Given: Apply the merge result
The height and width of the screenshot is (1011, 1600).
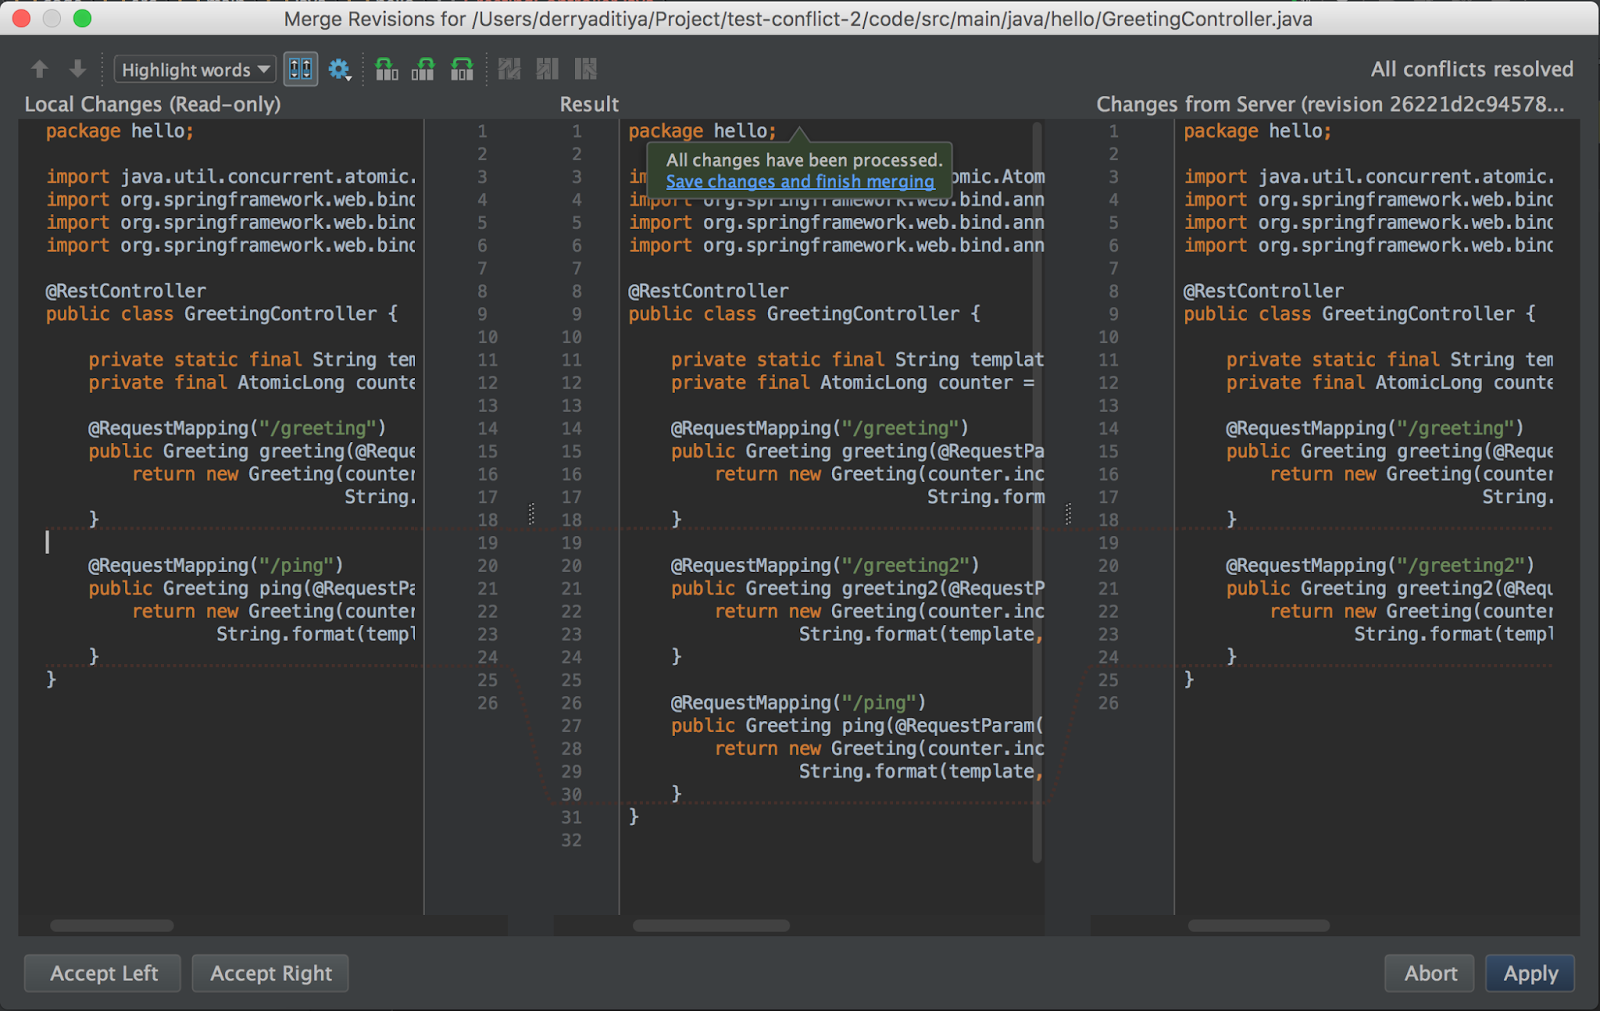Looking at the screenshot, I should (1530, 973).
